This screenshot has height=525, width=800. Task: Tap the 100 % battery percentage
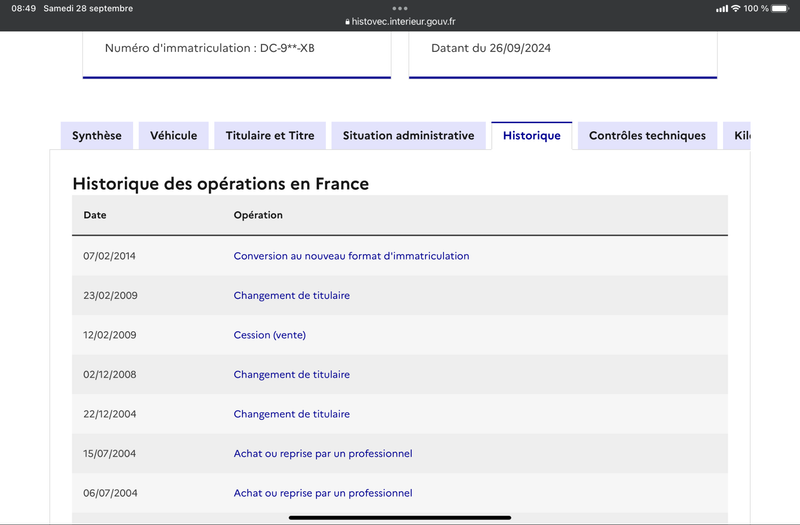(756, 8)
